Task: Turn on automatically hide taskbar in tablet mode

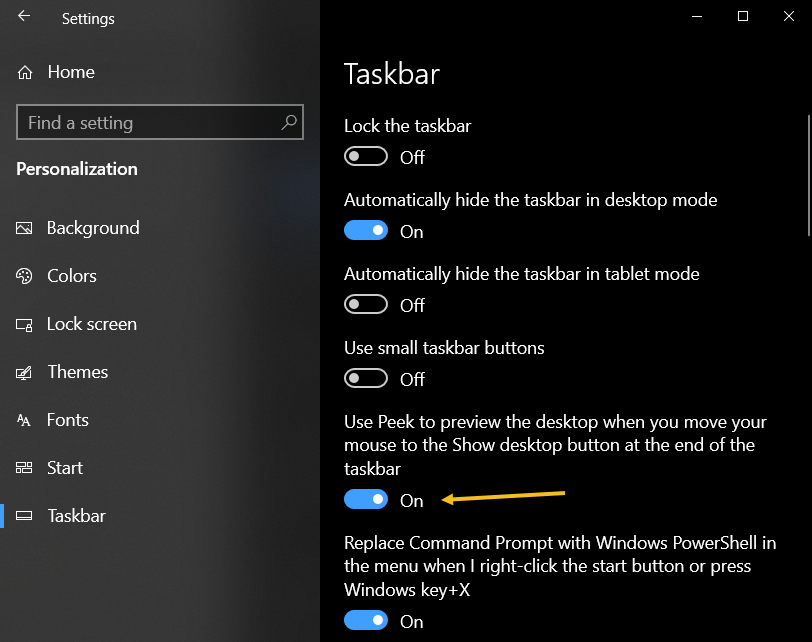Action: click(365, 304)
